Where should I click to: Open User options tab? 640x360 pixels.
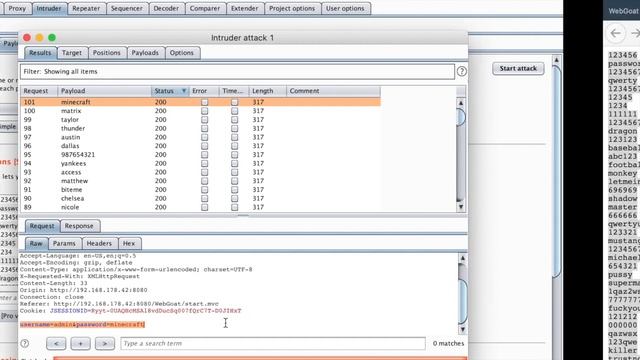click(x=345, y=9)
